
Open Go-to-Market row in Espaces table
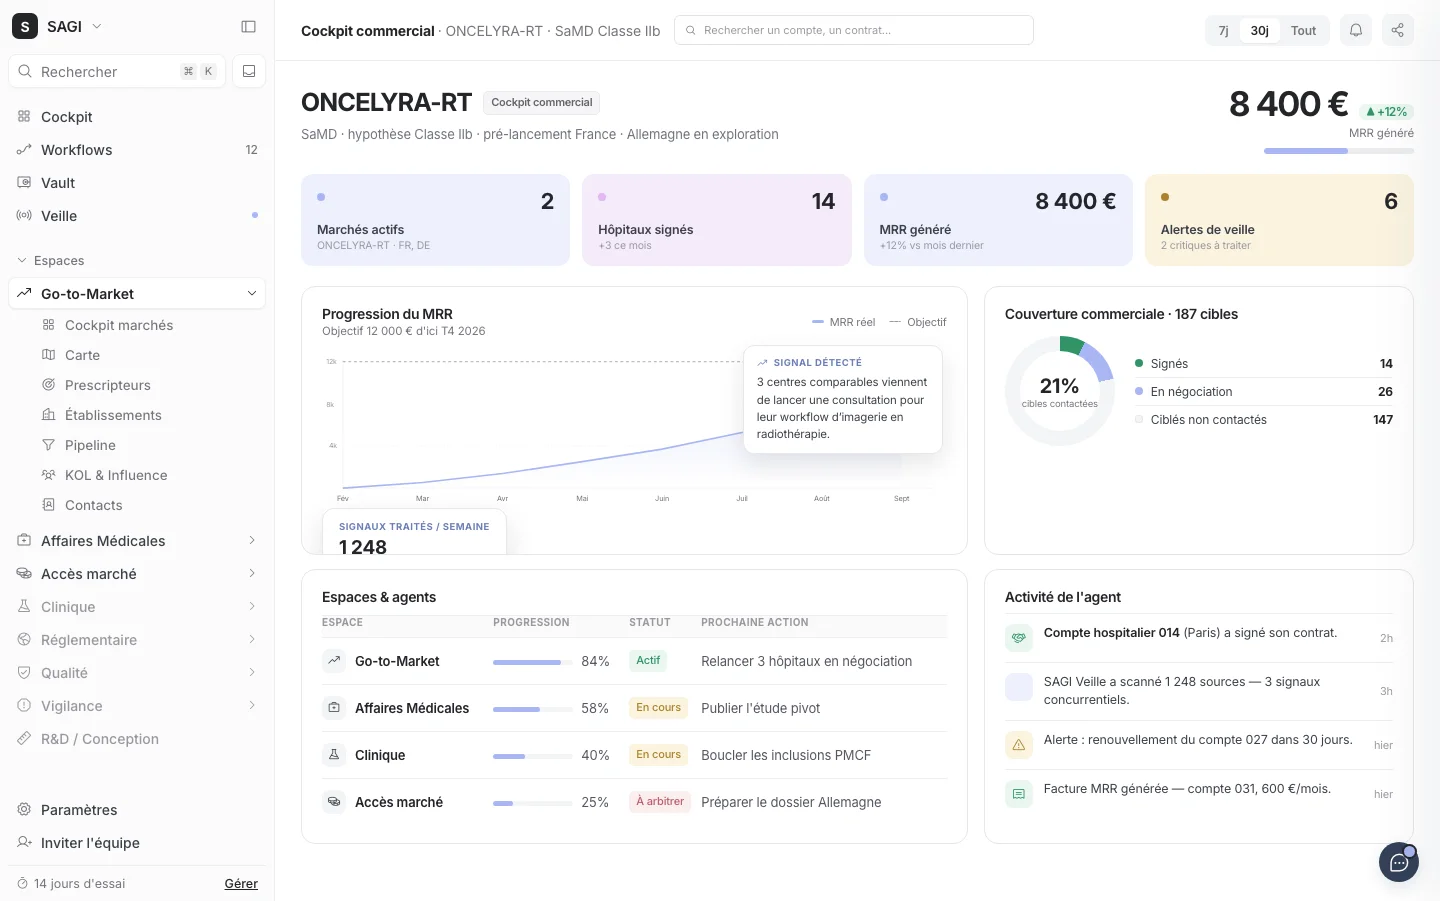634,661
